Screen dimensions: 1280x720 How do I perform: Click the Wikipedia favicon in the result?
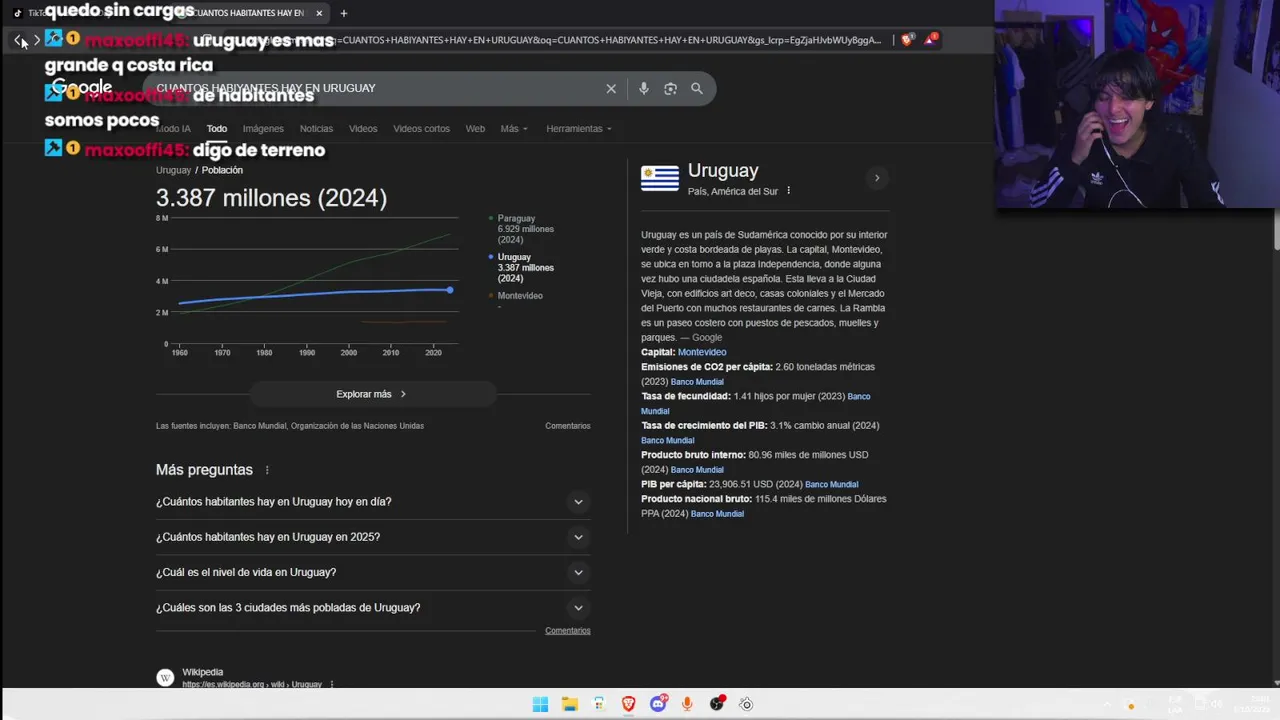165,677
